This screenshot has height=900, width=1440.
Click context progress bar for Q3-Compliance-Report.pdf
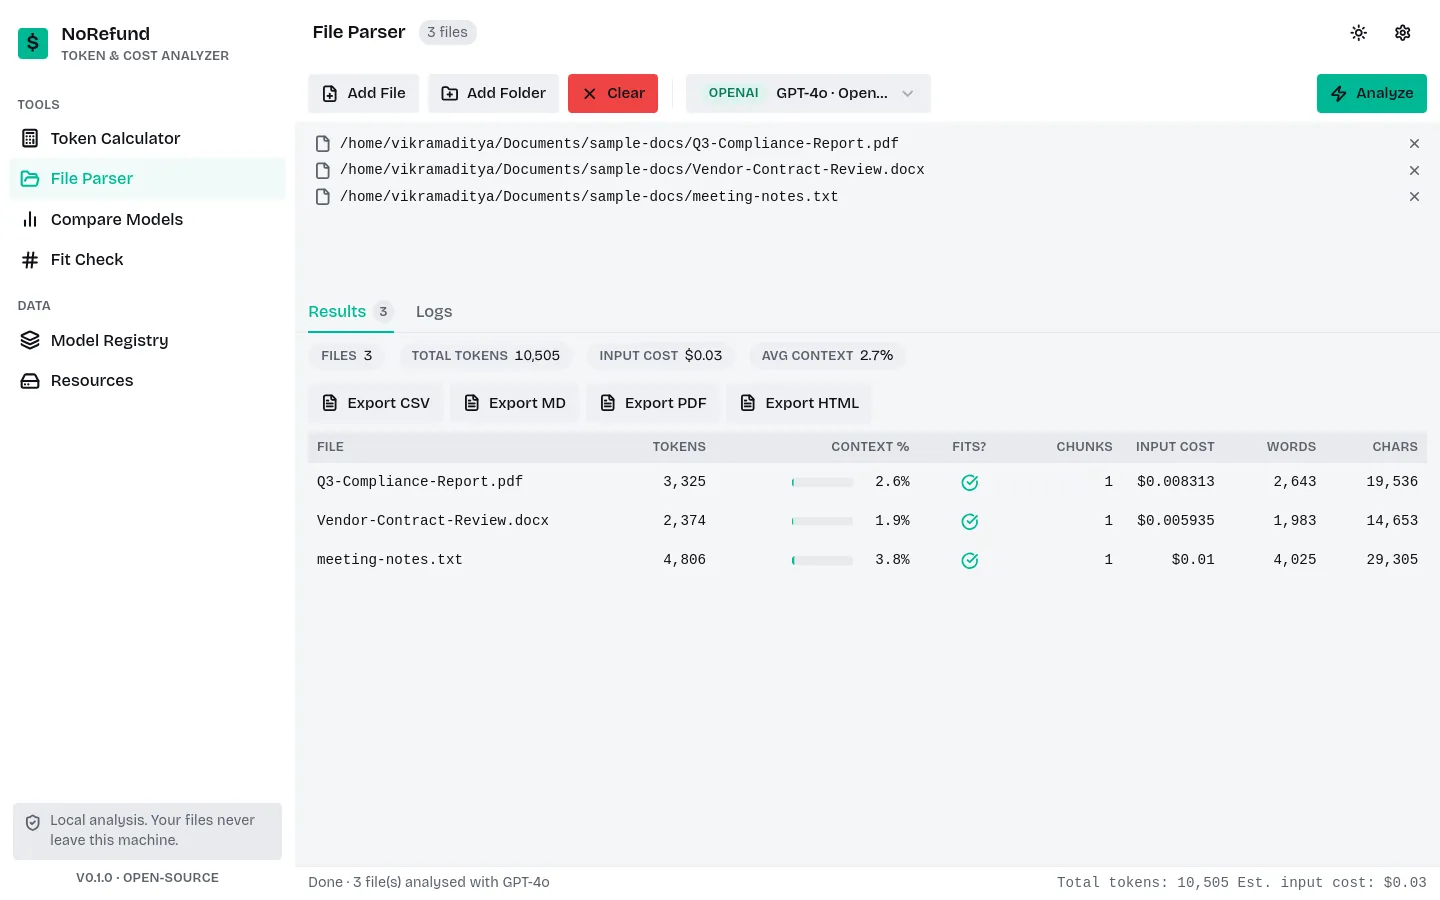tap(822, 482)
